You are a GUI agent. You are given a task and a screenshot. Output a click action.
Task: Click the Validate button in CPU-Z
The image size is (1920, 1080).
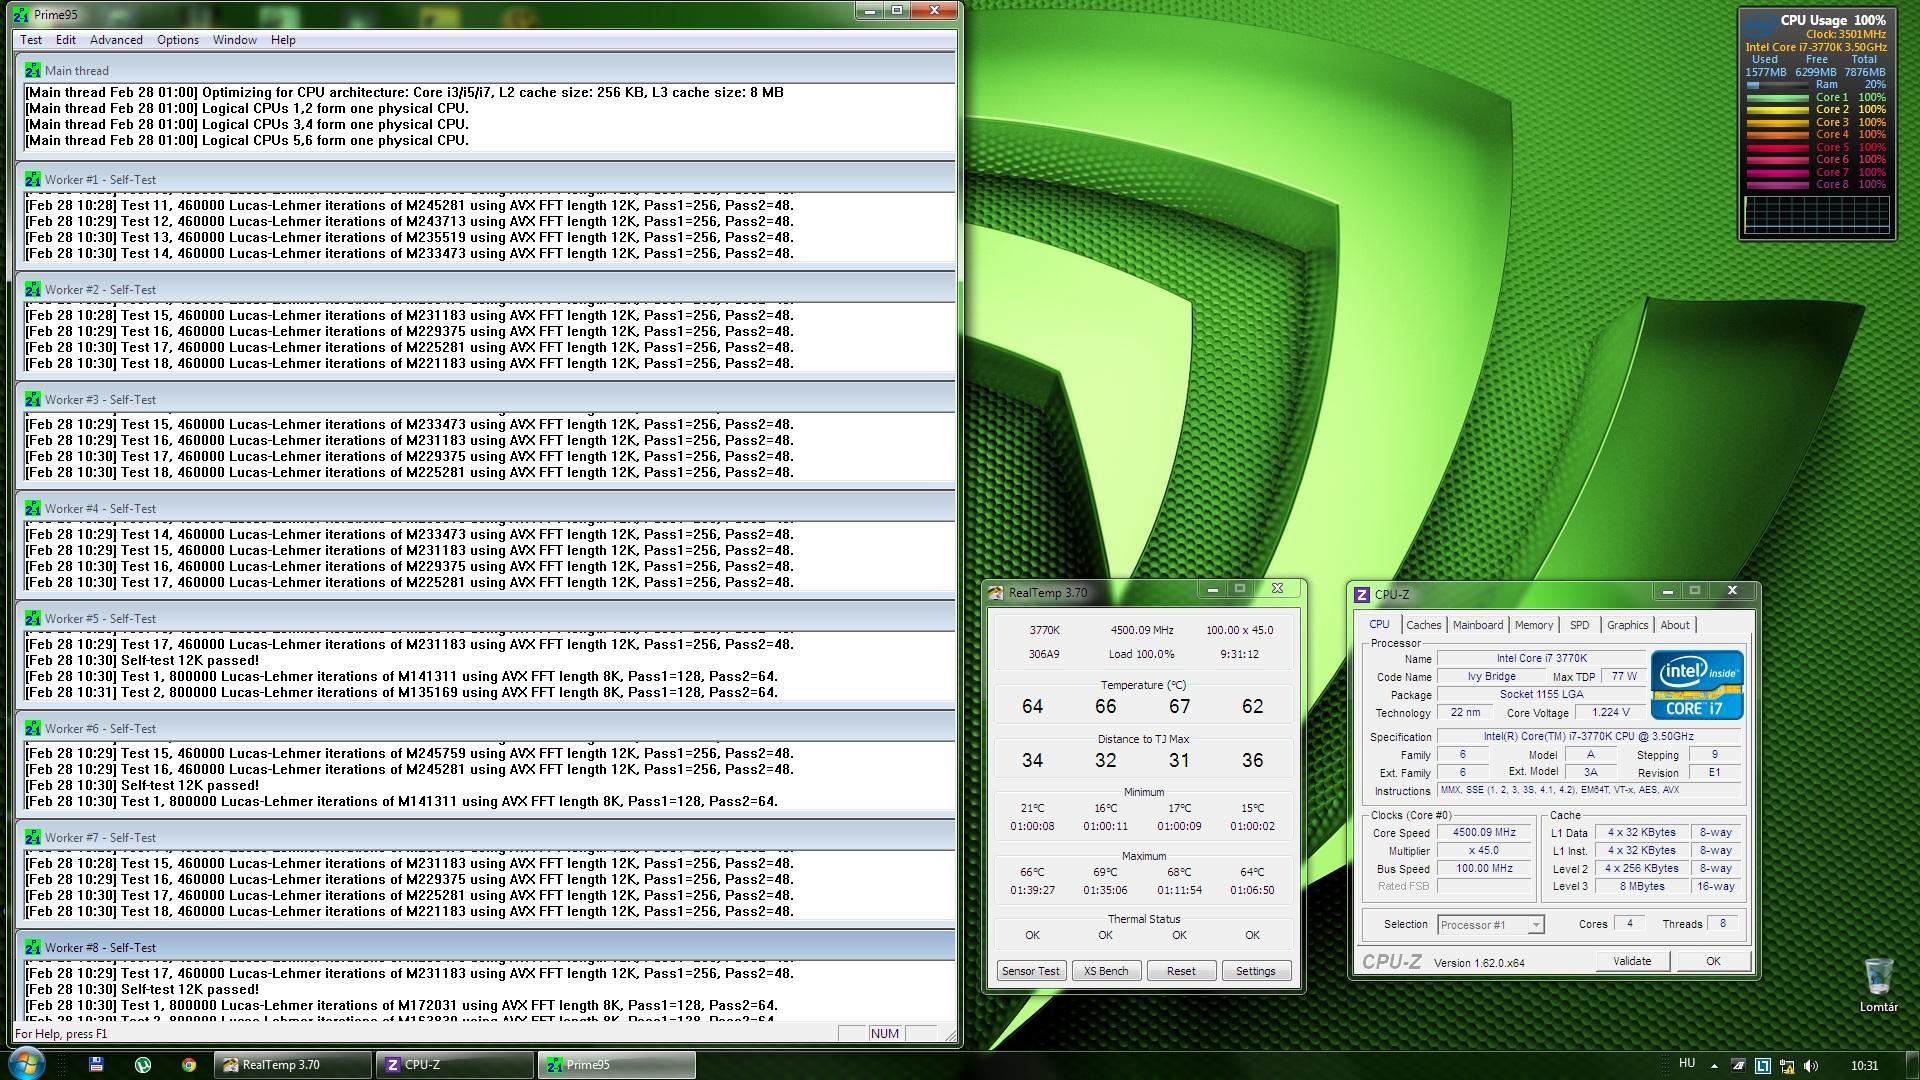[x=1632, y=961]
